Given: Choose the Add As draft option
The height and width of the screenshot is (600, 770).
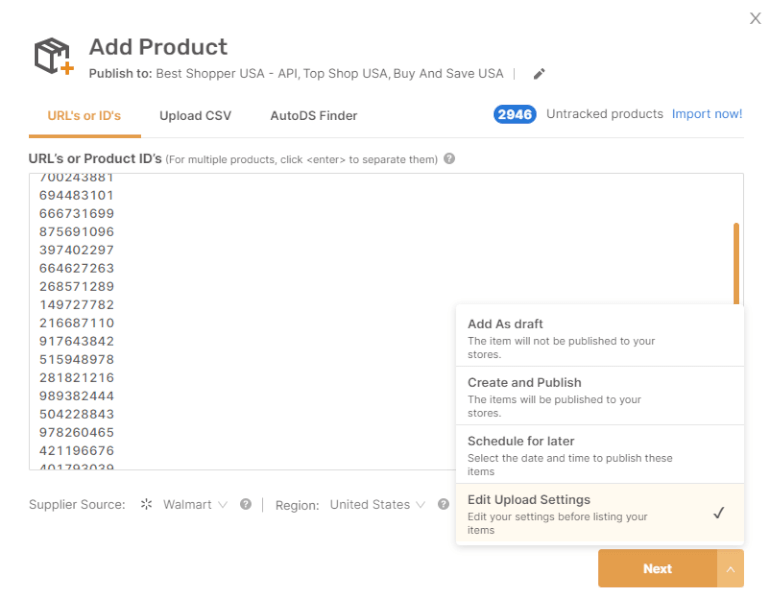Looking at the screenshot, I should pos(600,337).
